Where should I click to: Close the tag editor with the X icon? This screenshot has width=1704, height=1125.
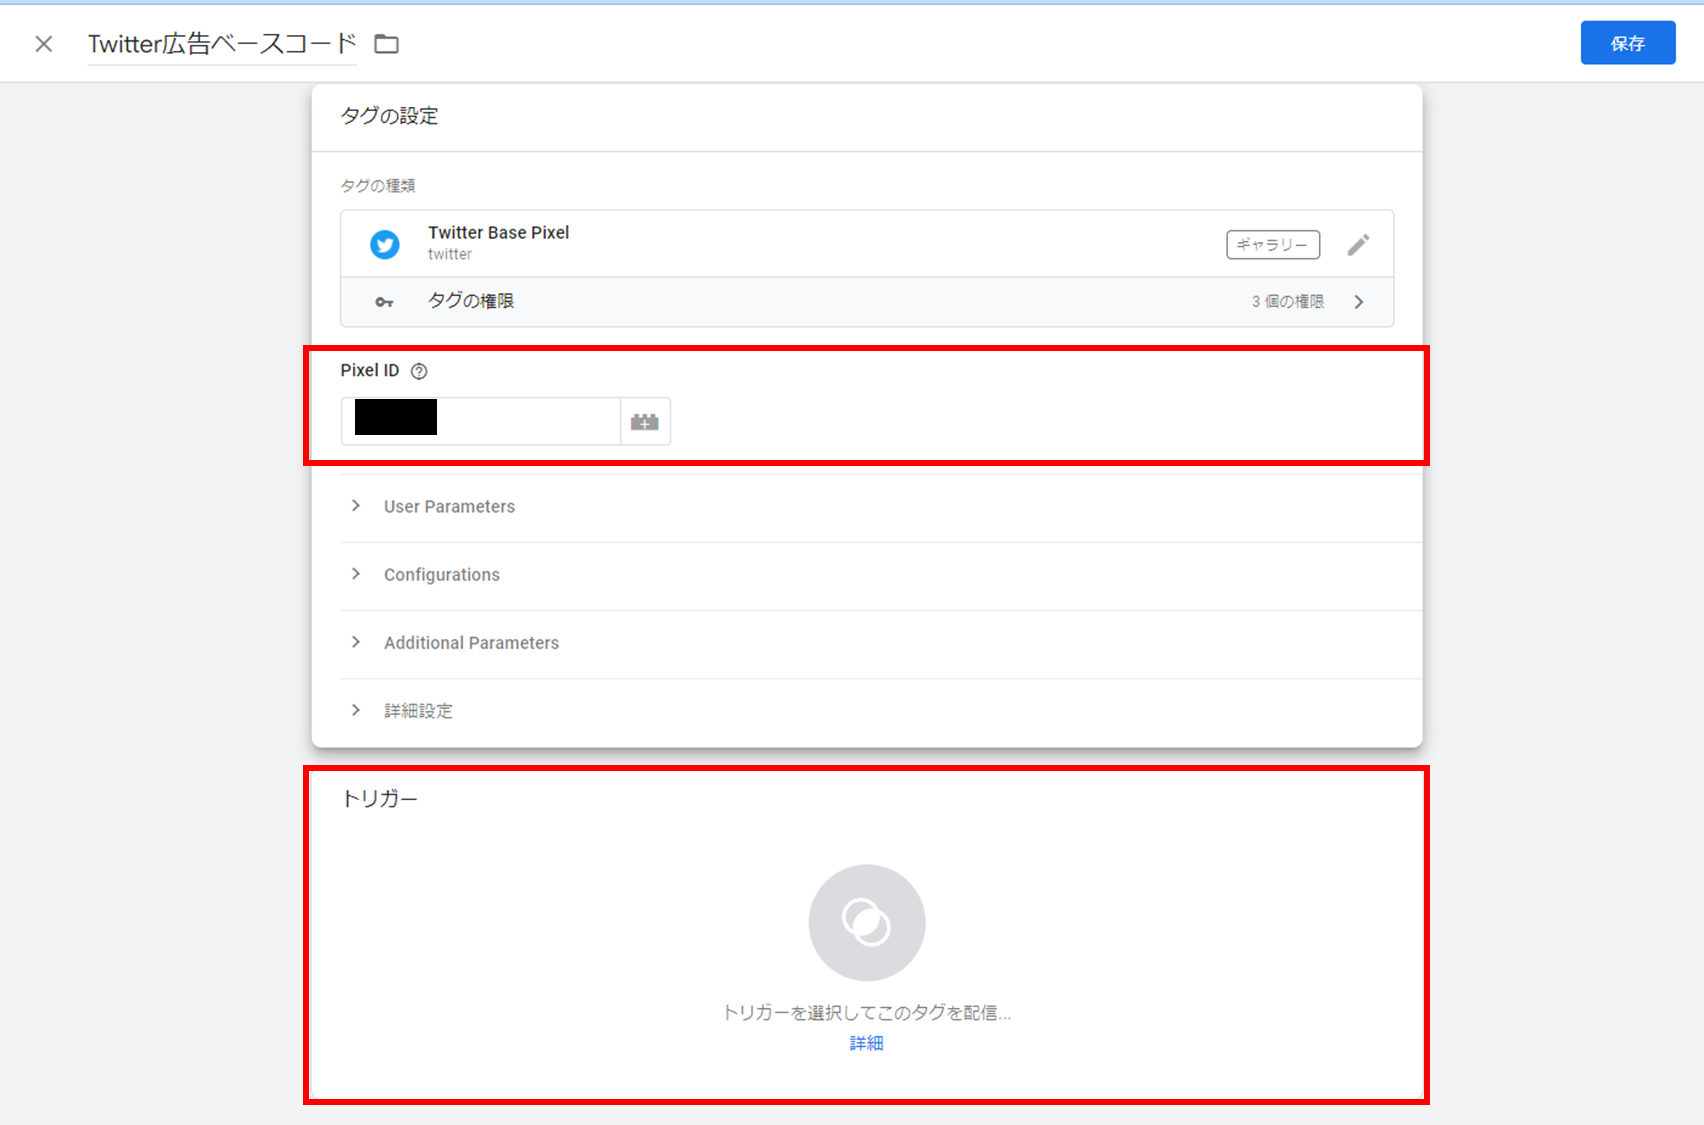click(44, 44)
